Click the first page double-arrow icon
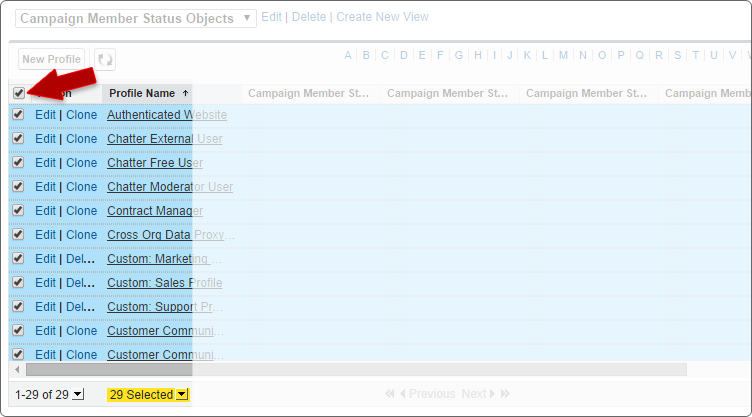This screenshot has width=752, height=417. point(390,394)
